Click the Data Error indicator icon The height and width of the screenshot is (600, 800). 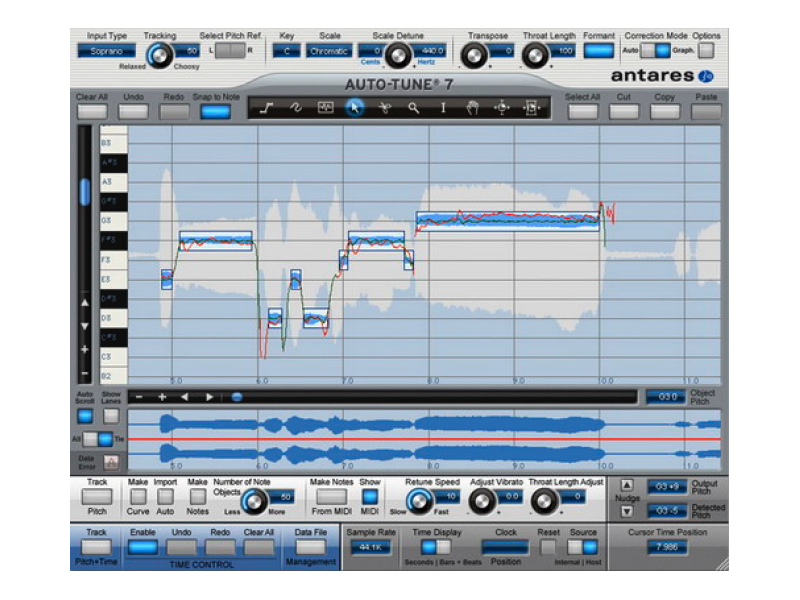(x=111, y=462)
